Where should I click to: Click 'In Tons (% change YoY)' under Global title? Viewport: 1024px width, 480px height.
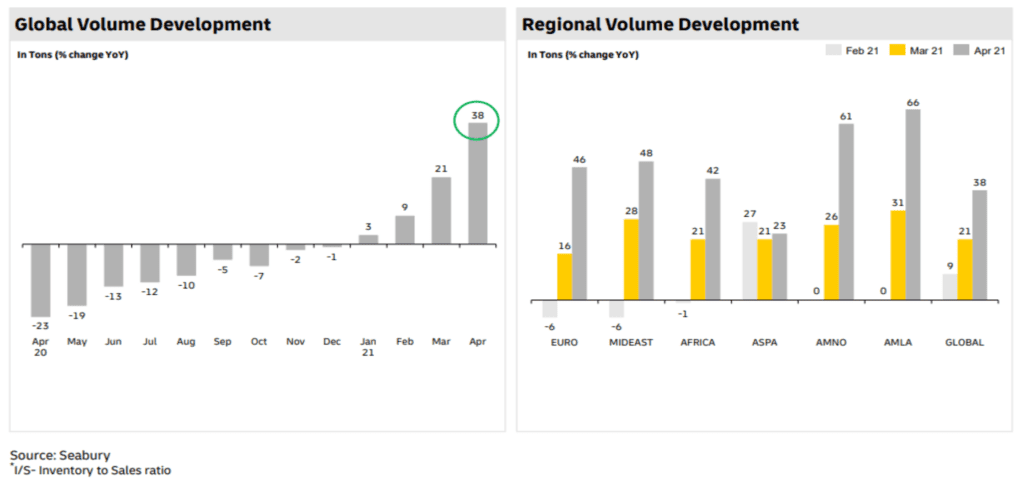click(72, 55)
